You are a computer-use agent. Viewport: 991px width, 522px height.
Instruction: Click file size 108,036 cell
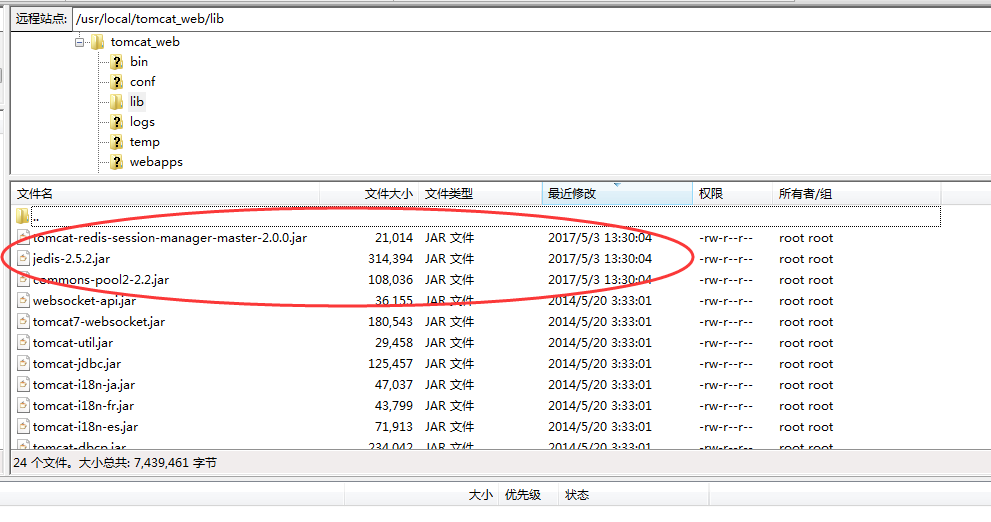coord(391,280)
